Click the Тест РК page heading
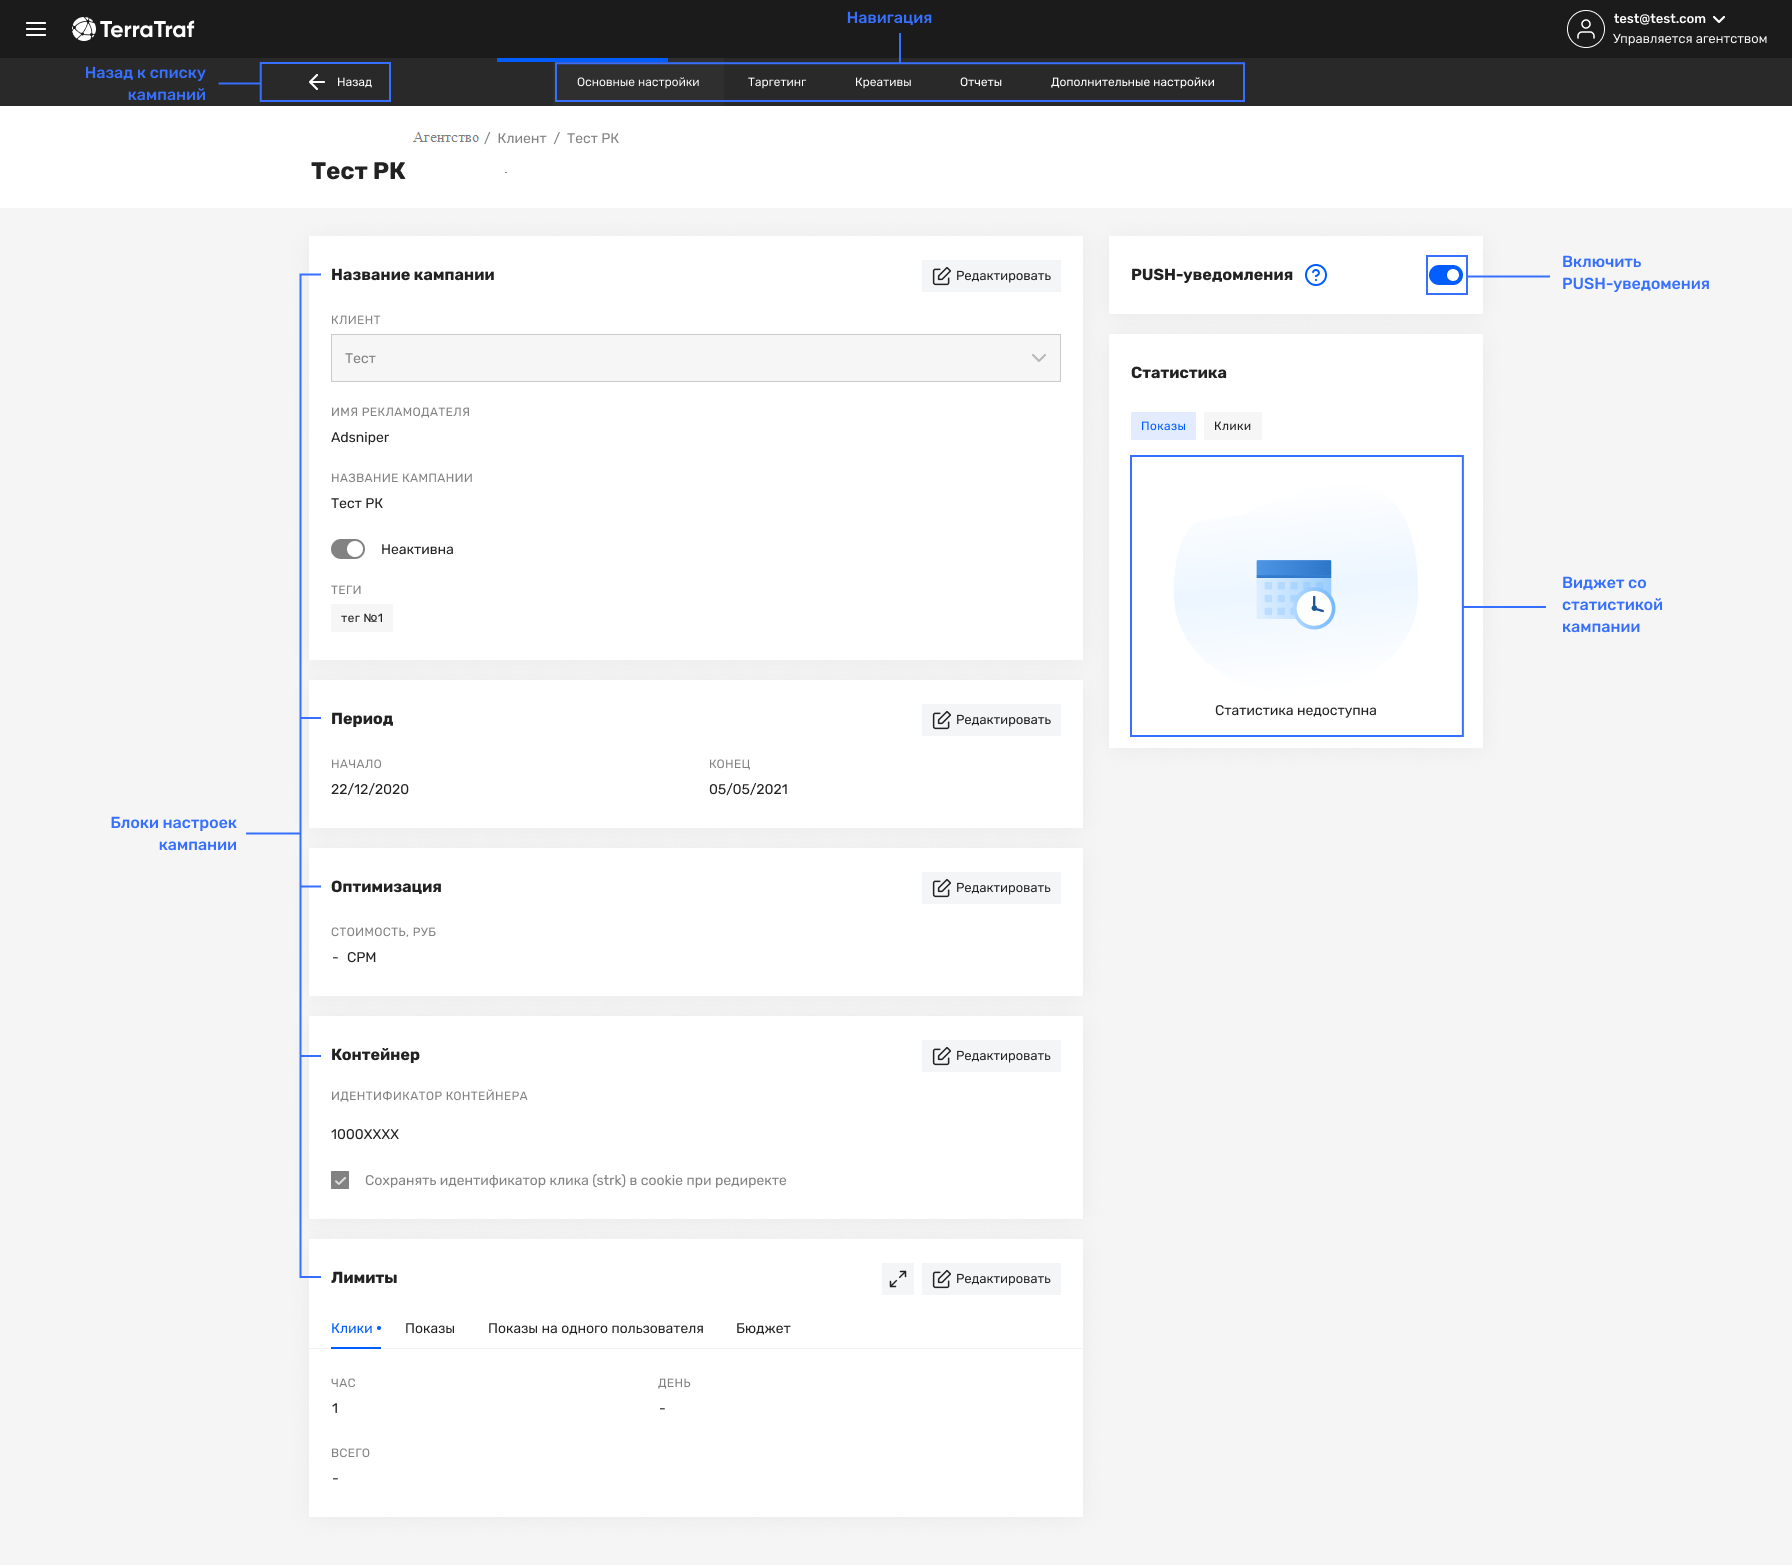The height and width of the screenshot is (1565, 1792). point(358,171)
